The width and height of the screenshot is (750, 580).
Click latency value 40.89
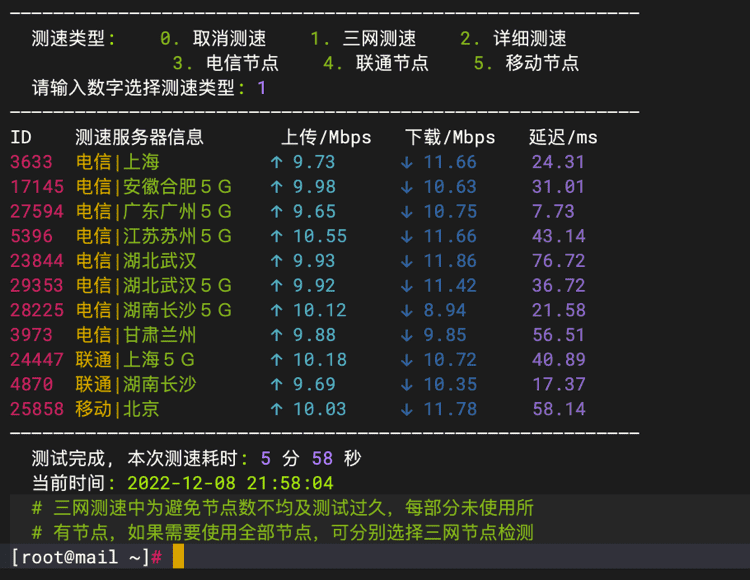559,360
